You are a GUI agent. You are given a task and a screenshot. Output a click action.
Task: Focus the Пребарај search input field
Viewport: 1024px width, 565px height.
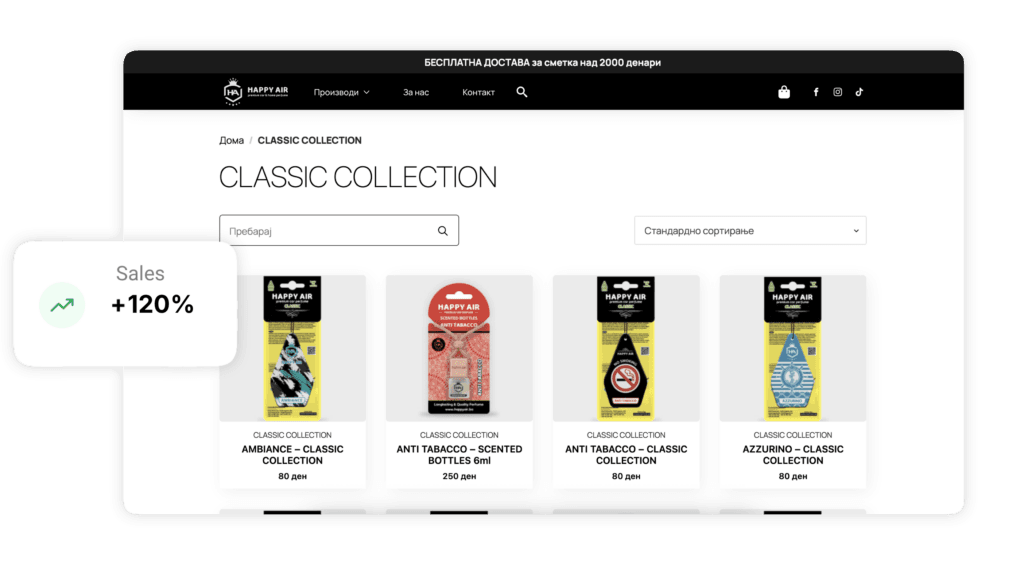tap(339, 231)
